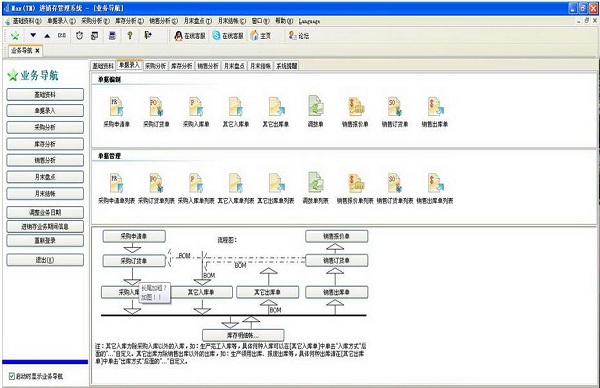The image size is (600, 388).
Task: Click 其它入库单 box in flowchart
Action: (201, 292)
